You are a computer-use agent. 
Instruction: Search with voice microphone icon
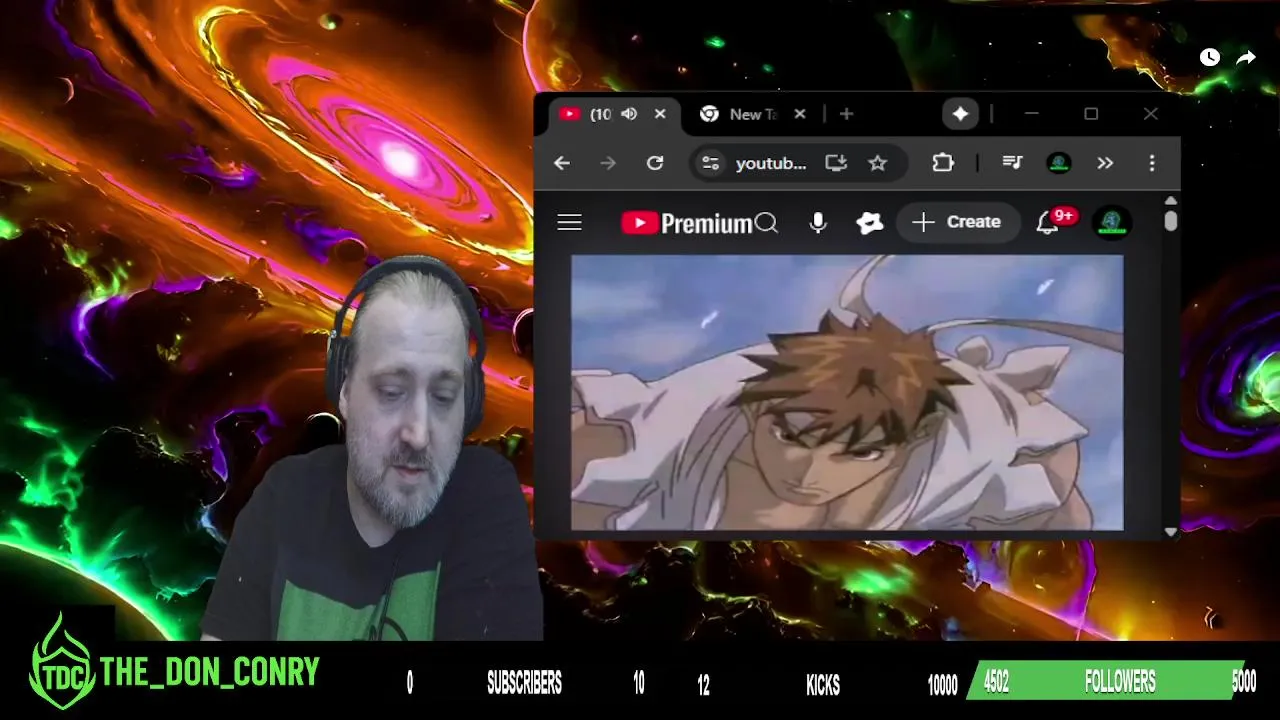(x=818, y=223)
